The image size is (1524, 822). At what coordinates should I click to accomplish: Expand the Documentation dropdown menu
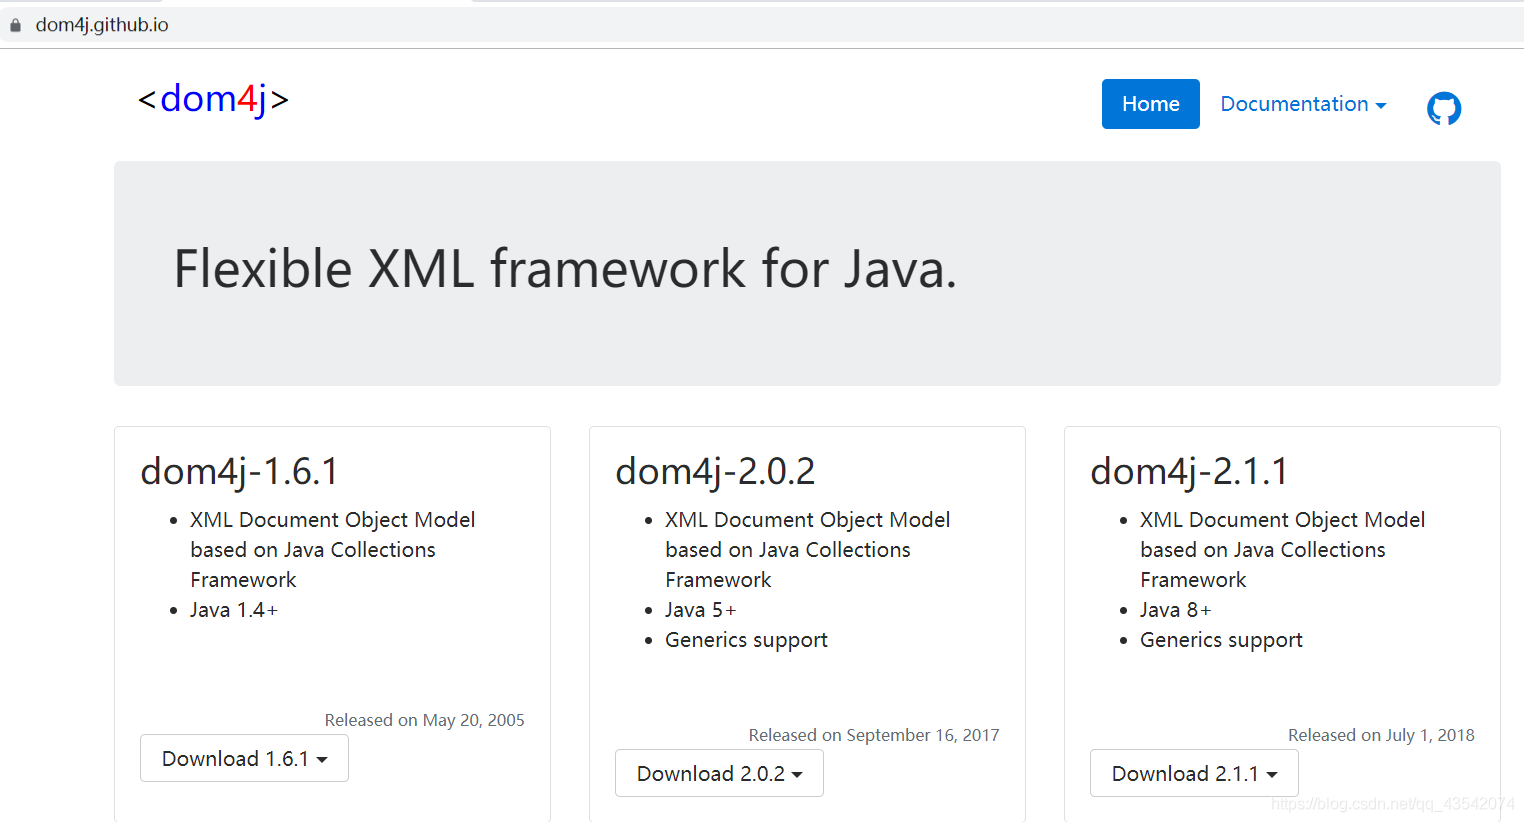[x=1303, y=104]
